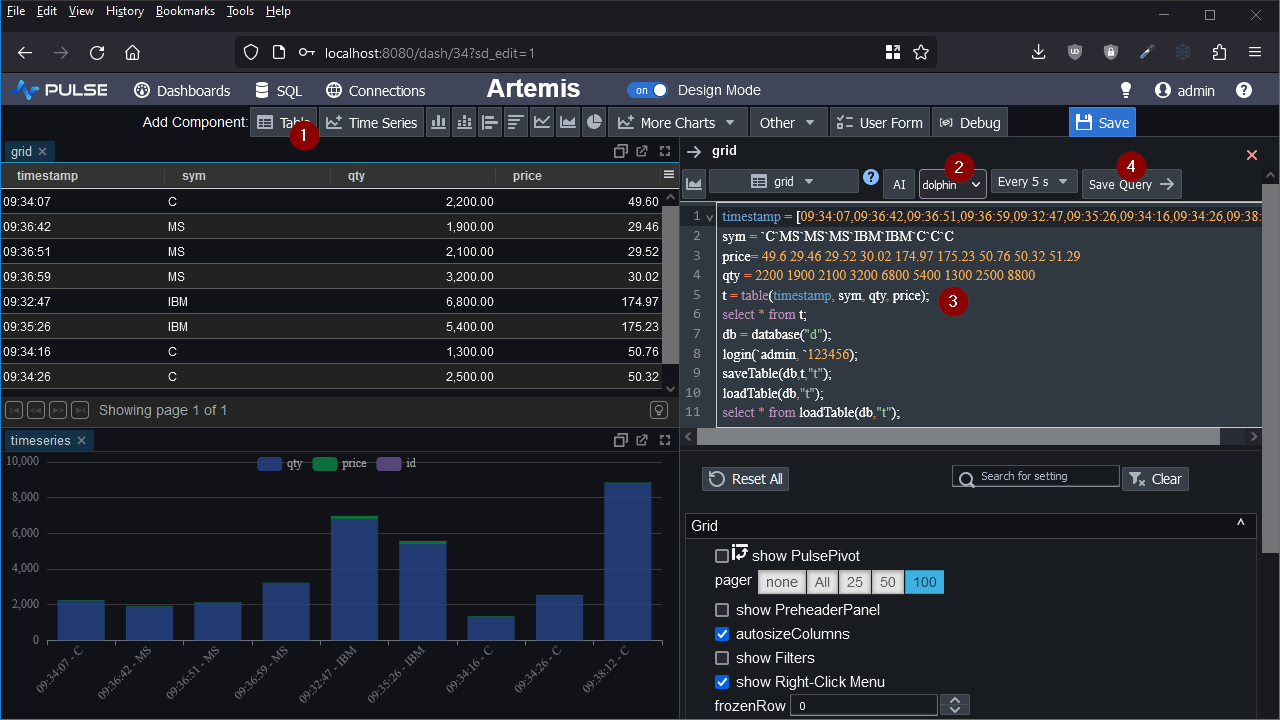This screenshot has height=720, width=1280.
Task: Open the Every 5 s refresh dropdown
Action: [x=1034, y=181]
